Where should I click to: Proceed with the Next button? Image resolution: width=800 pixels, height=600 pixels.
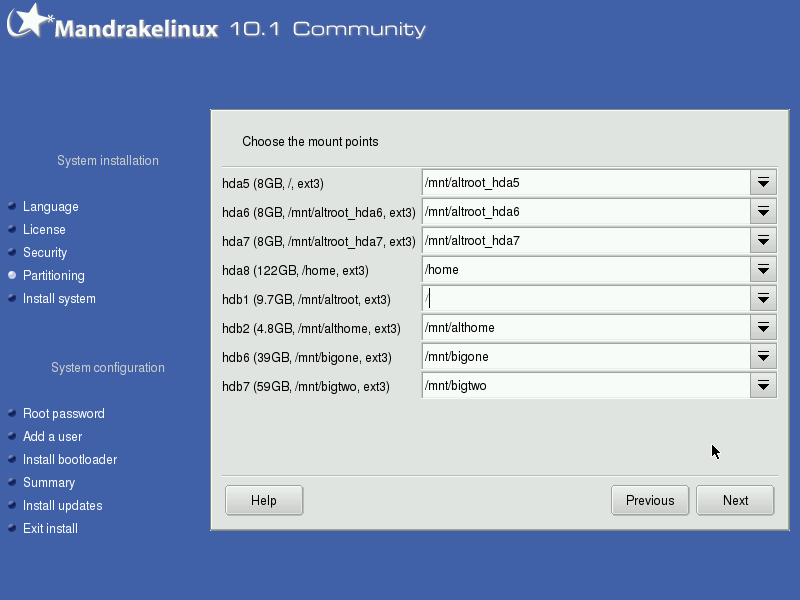tap(735, 501)
